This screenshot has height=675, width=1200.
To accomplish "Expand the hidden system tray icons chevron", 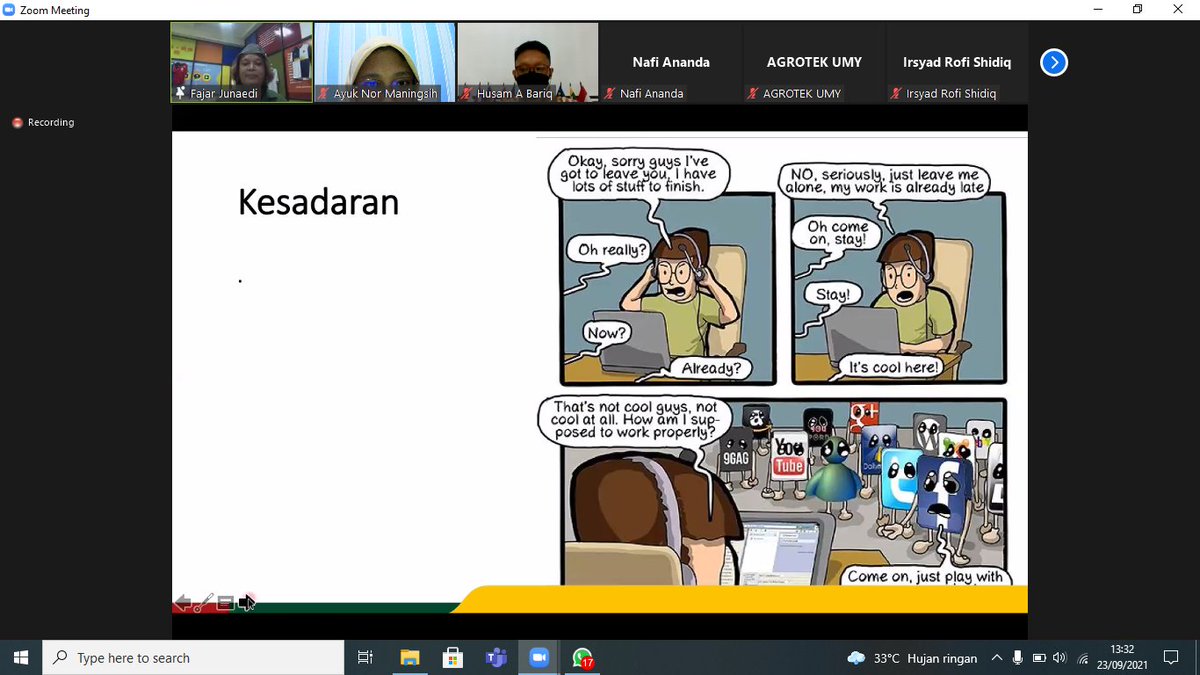I will point(996,658).
